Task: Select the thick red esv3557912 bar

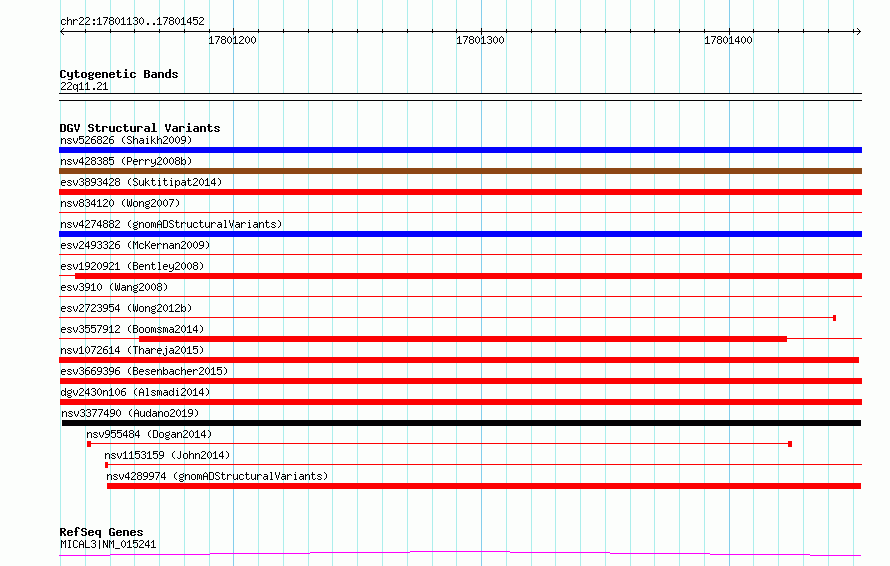Action: [x=463, y=339]
